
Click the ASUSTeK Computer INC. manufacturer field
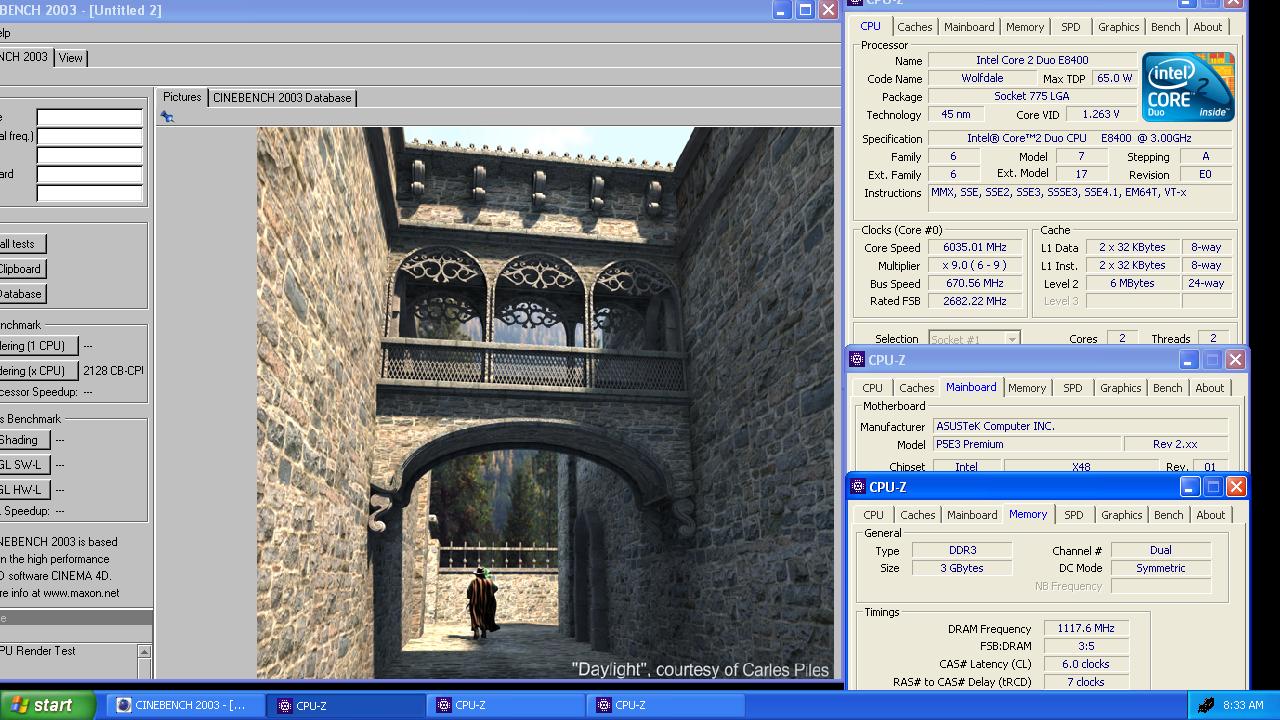(1080, 426)
